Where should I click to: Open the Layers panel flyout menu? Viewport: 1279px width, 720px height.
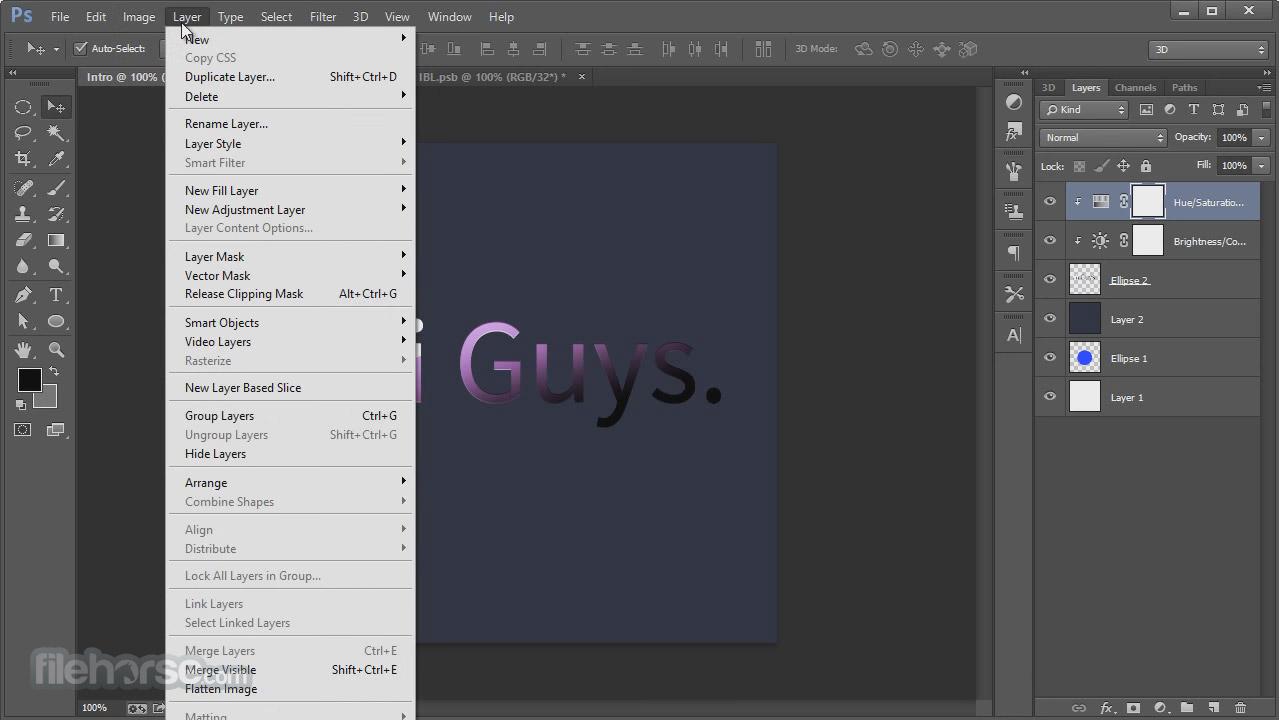(x=1264, y=88)
